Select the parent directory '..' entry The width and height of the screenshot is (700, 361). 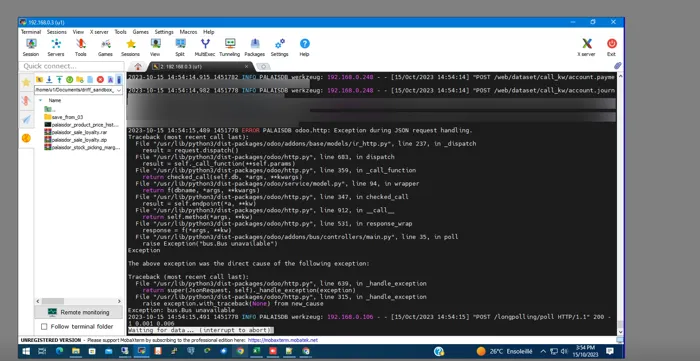tap(50, 109)
